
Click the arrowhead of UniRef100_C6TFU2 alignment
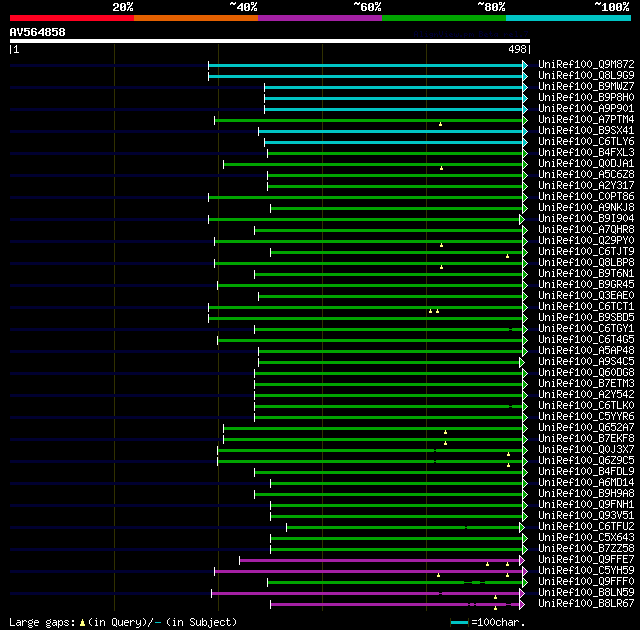click(x=522, y=528)
